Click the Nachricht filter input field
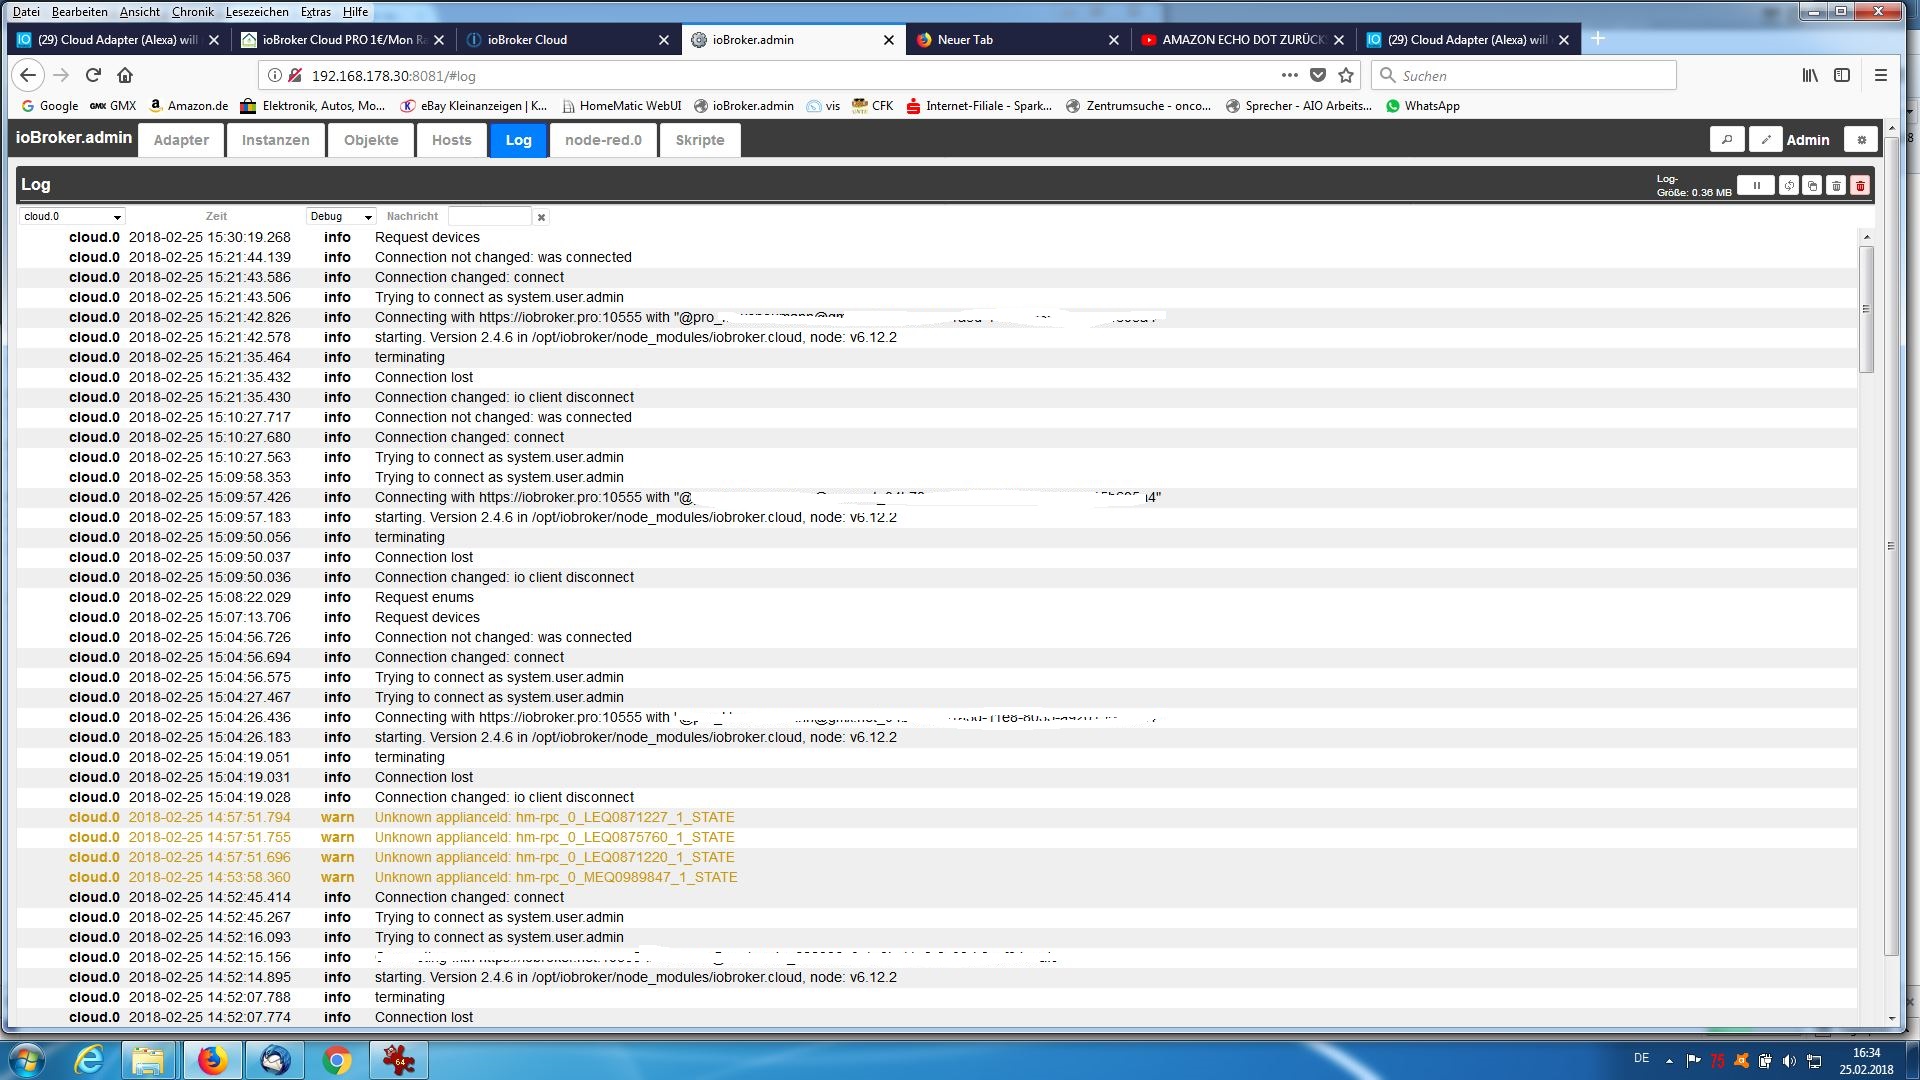 coord(490,217)
